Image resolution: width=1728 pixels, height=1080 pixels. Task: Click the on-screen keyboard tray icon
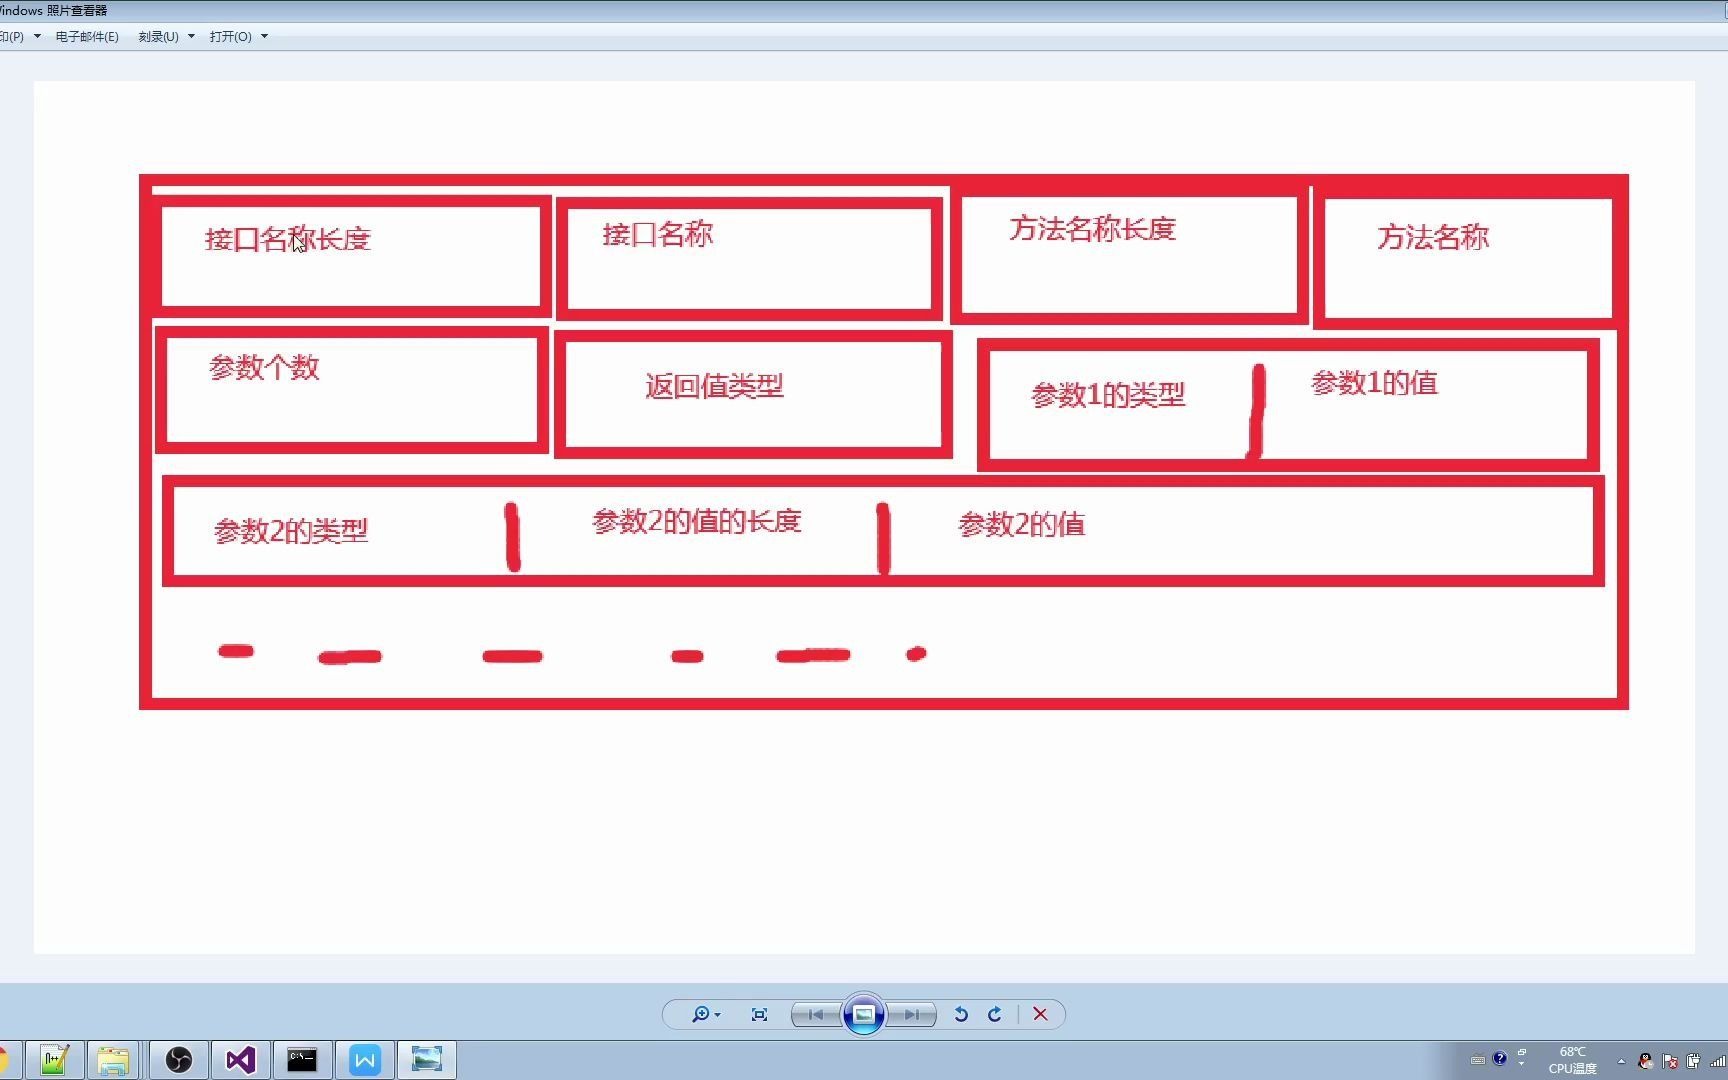[1478, 1060]
